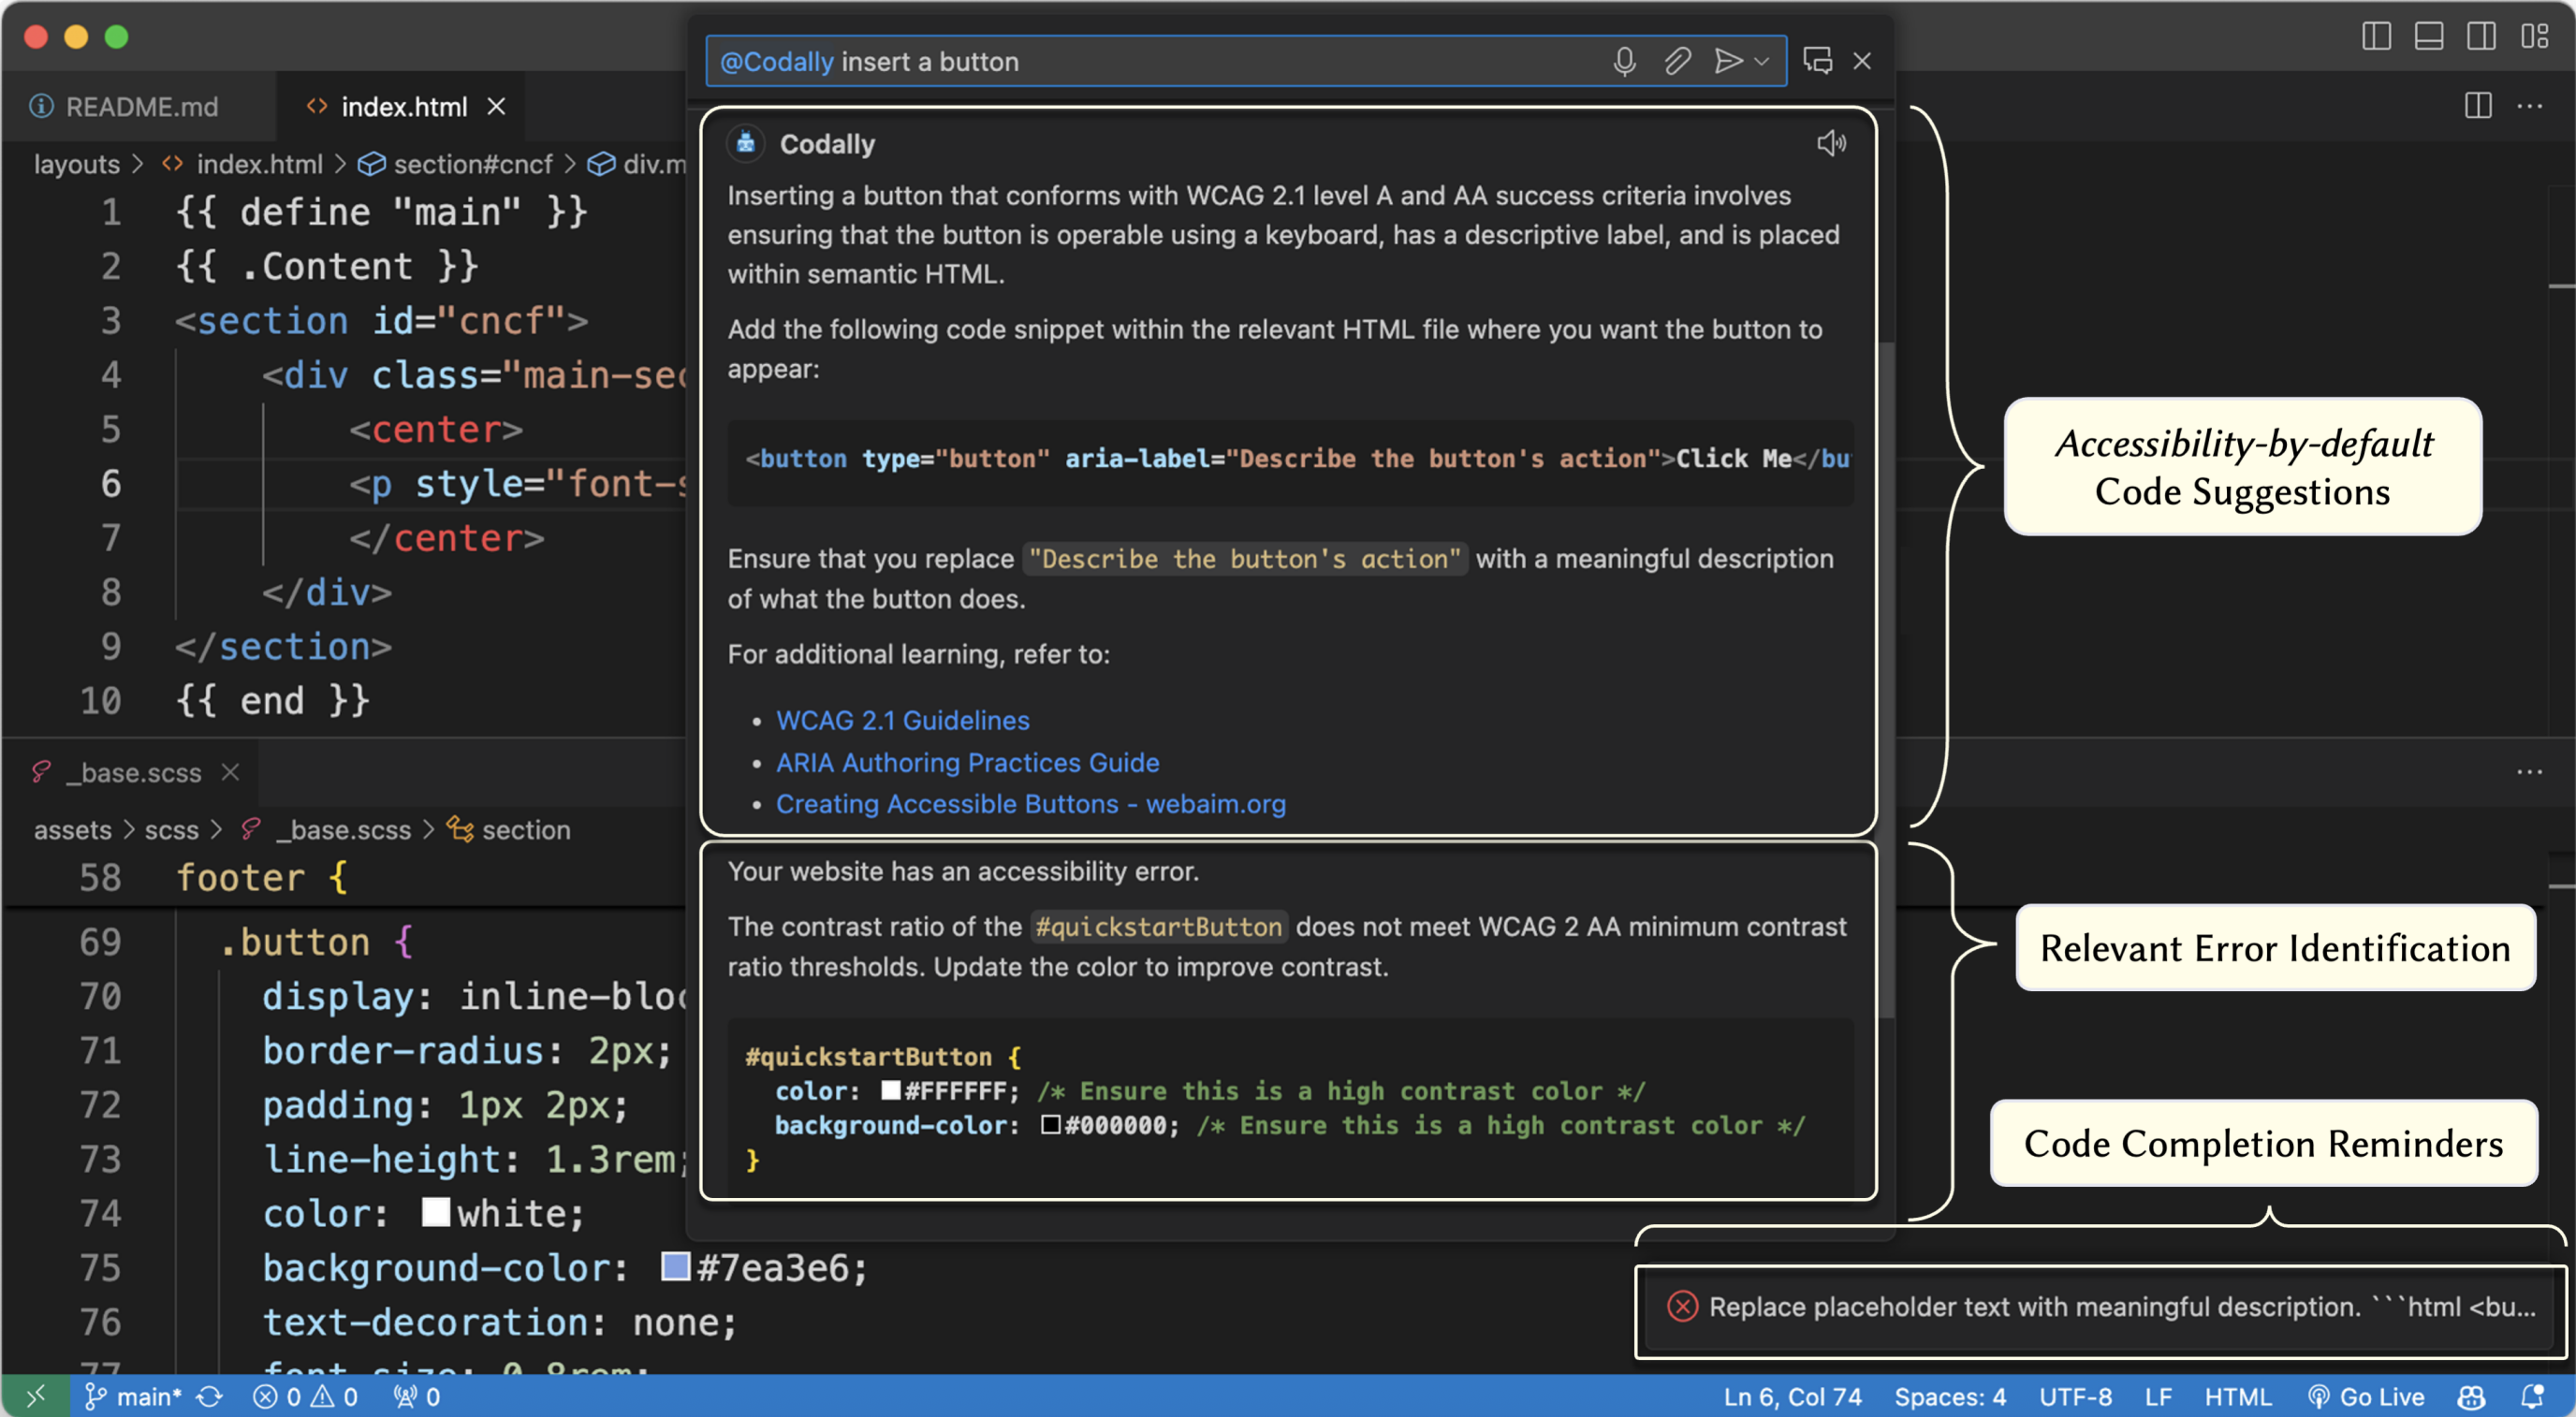Click line number 69 in _base.scss
This screenshot has width=2576, height=1417.
[x=100, y=942]
